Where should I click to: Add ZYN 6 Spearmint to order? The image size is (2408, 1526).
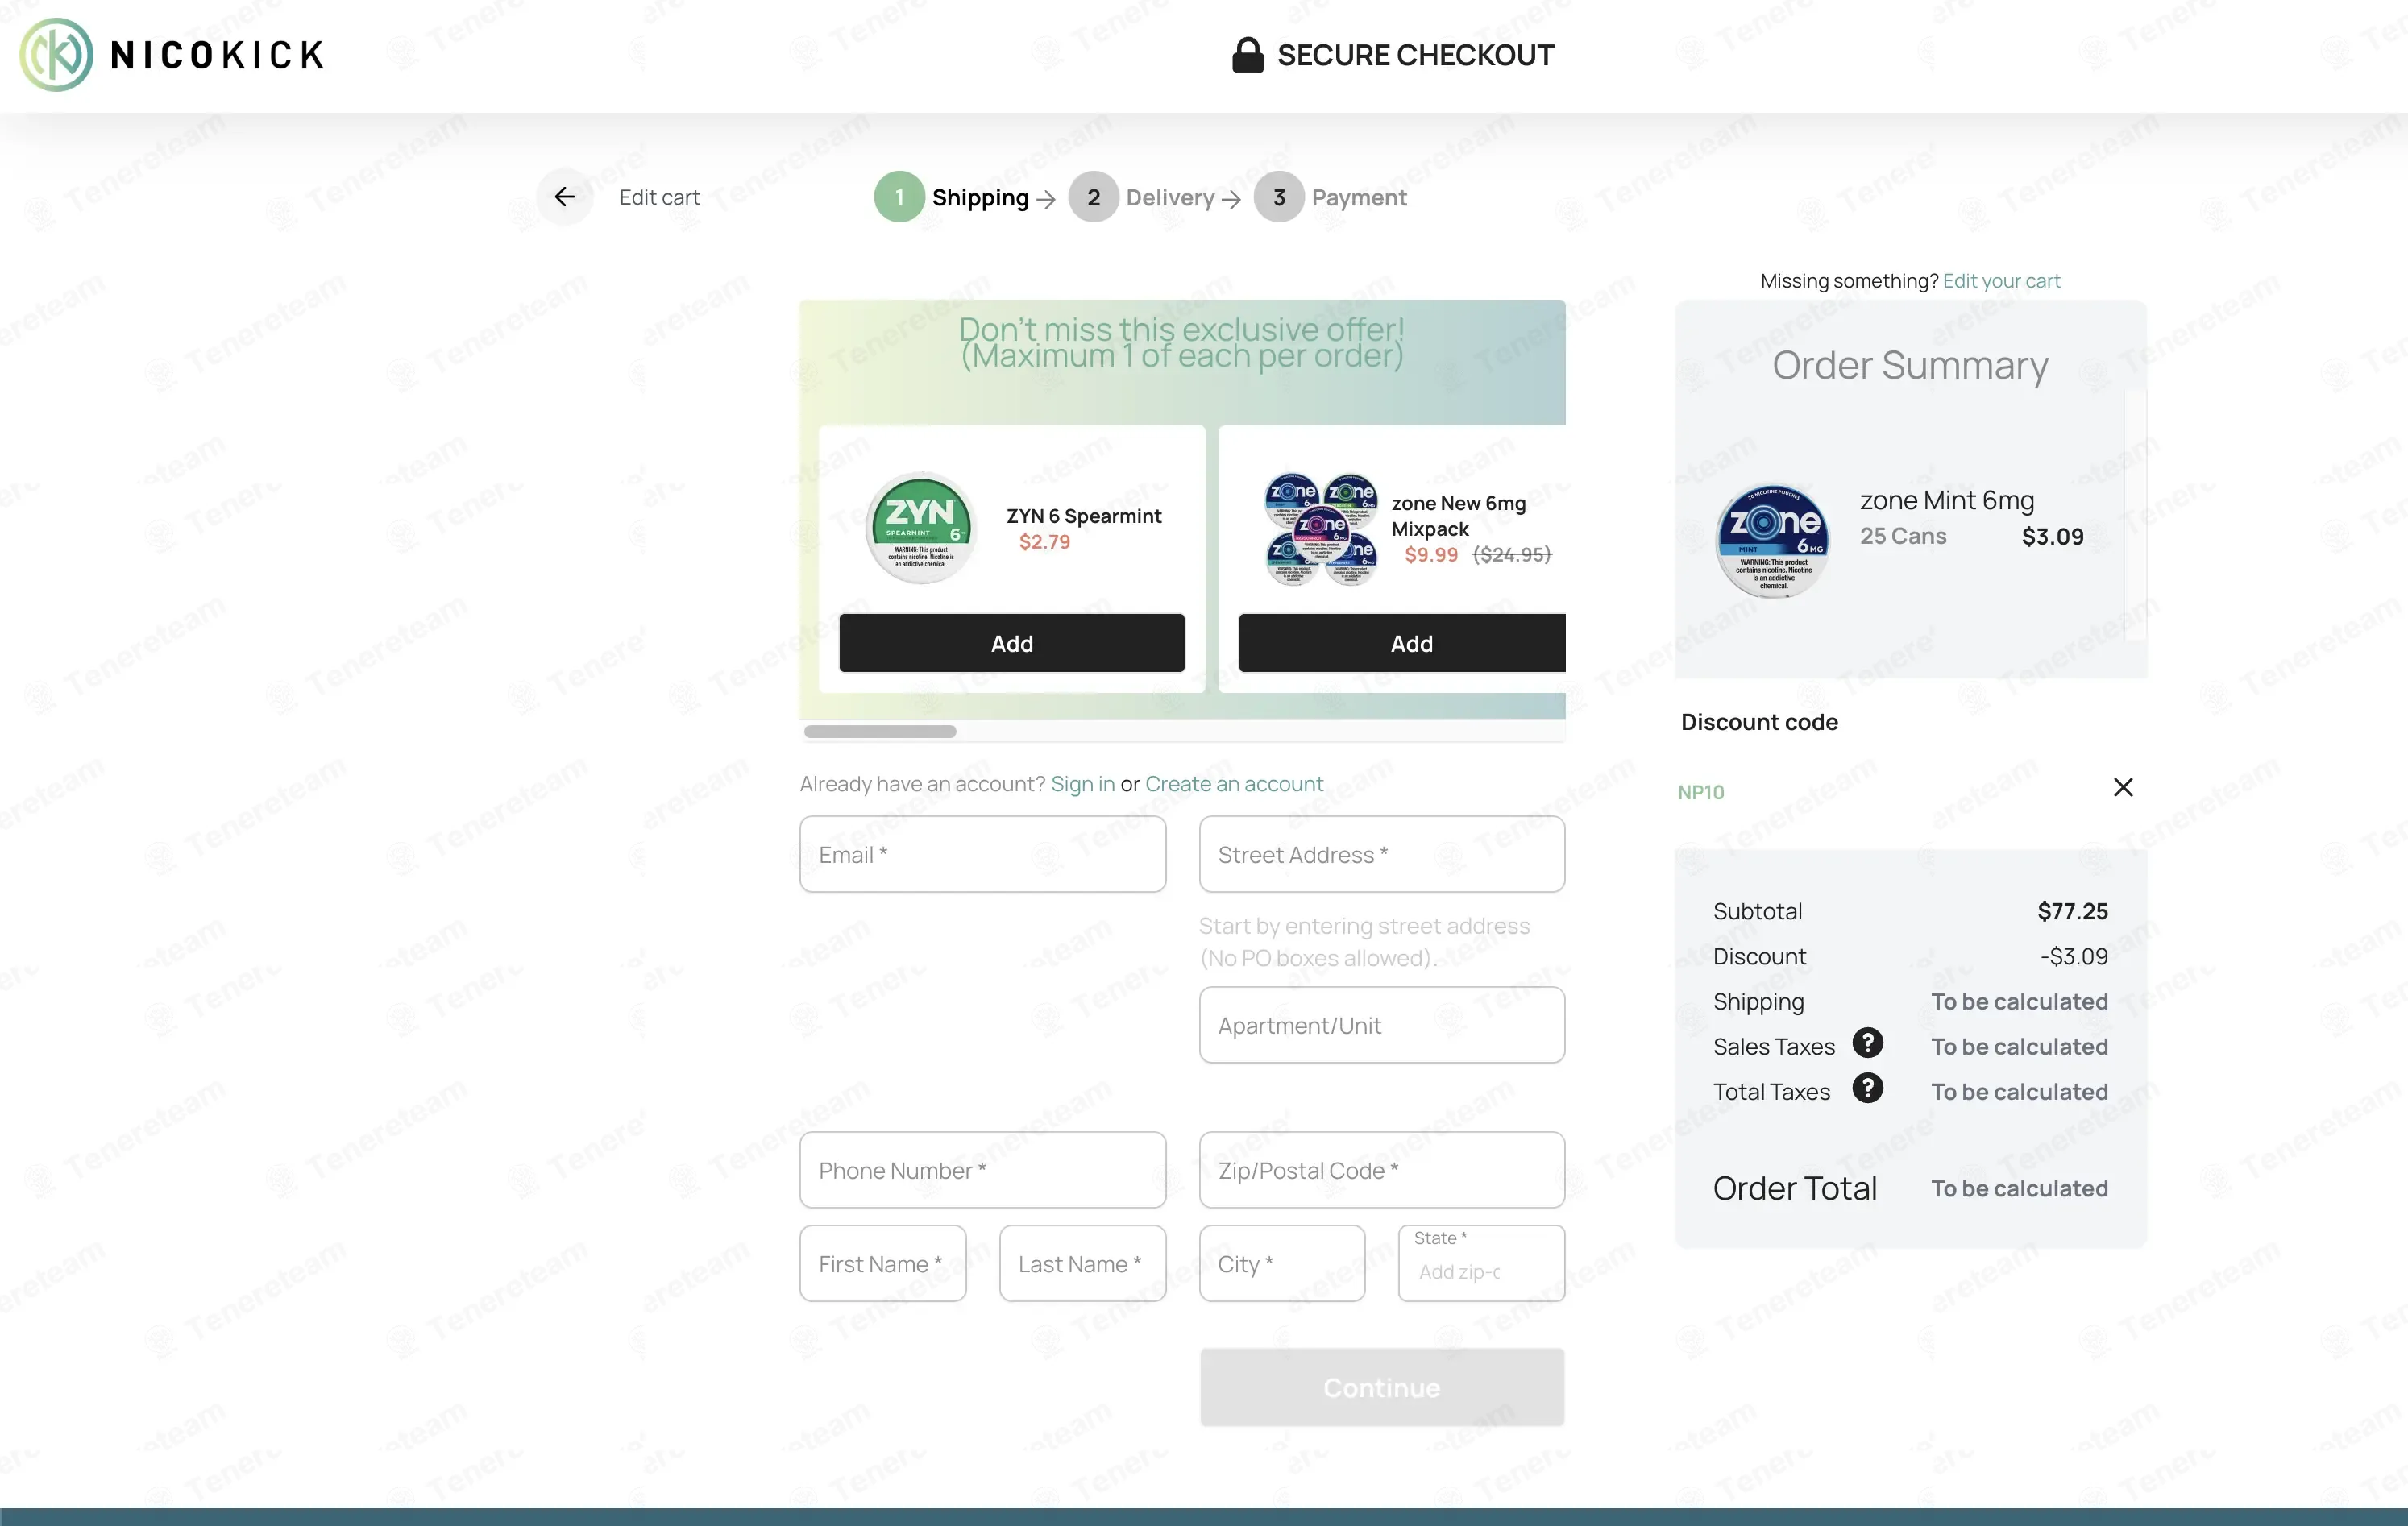point(1011,643)
